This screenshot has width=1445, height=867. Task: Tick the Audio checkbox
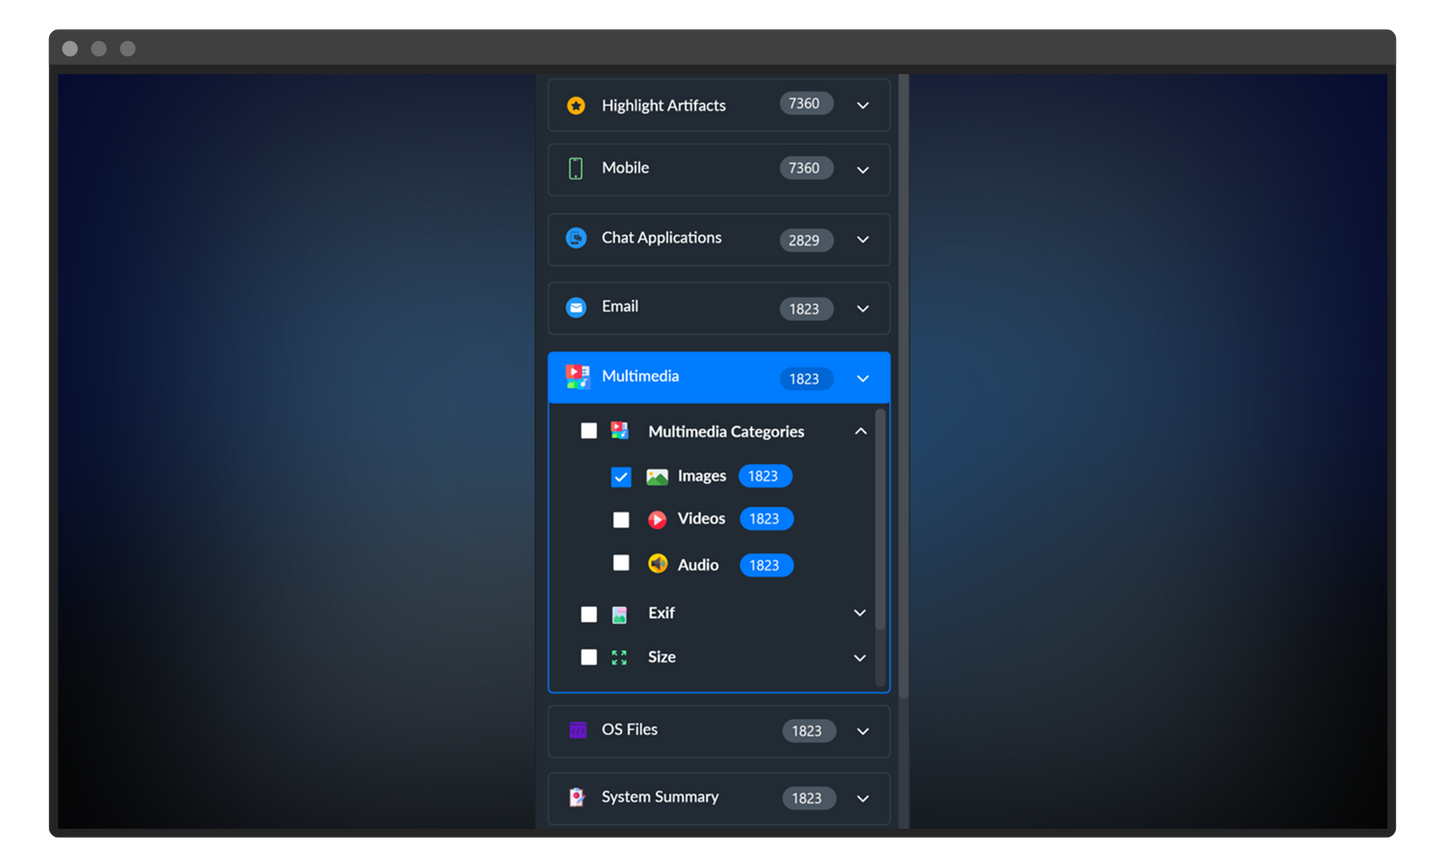(x=621, y=564)
